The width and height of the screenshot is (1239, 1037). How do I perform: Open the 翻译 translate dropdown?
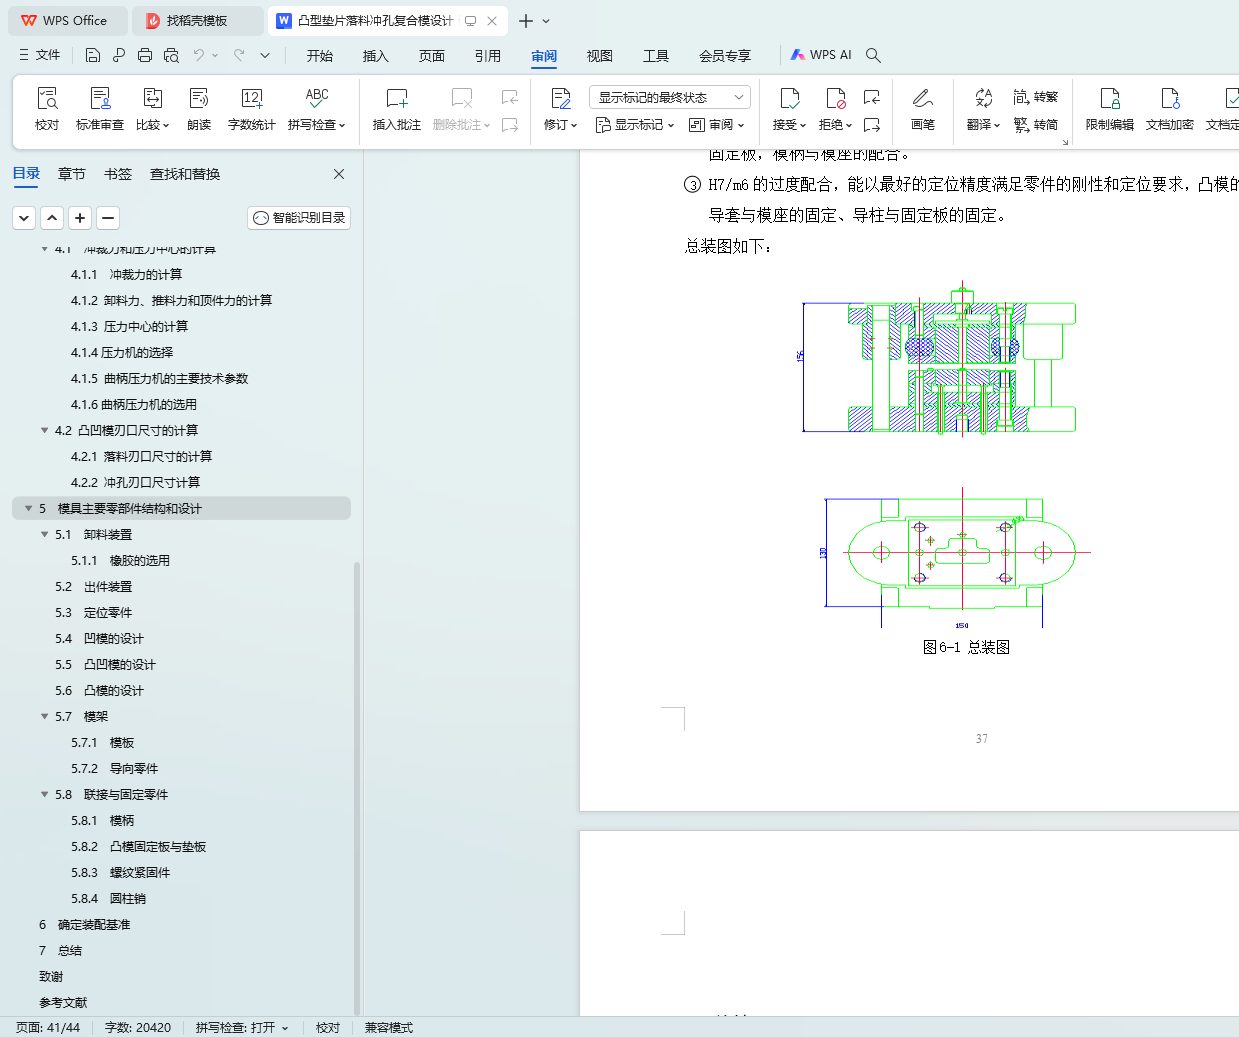[x=984, y=125]
